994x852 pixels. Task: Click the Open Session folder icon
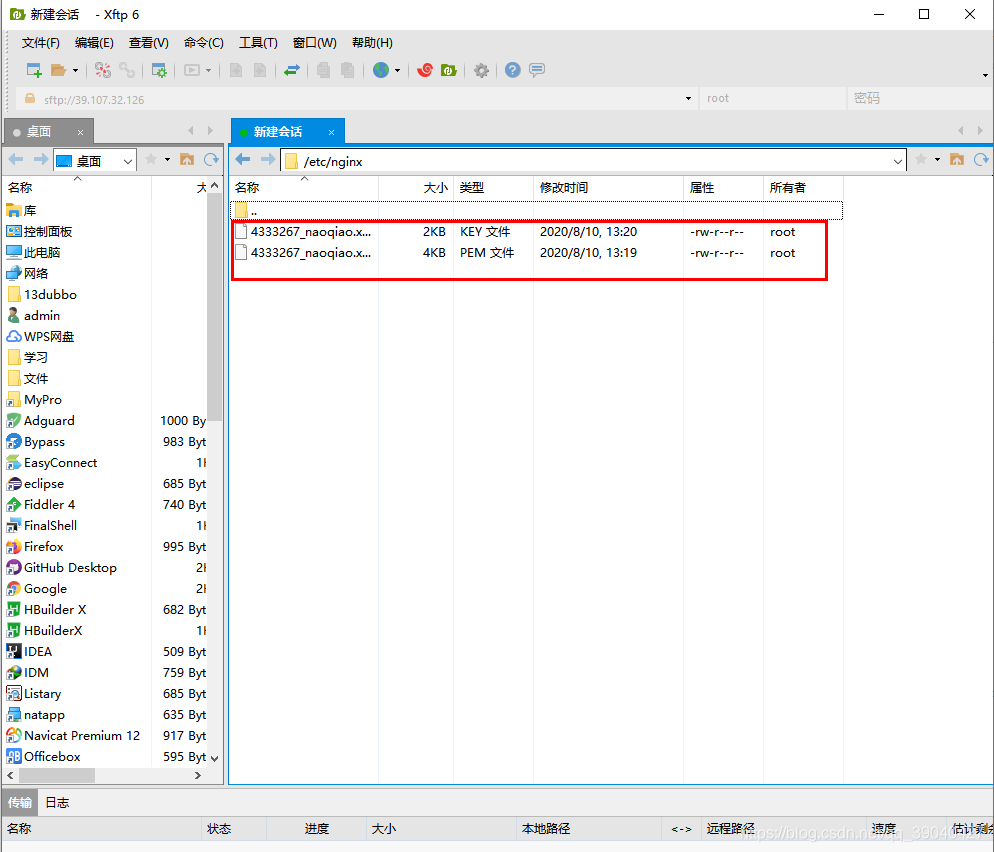click(58, 70)
